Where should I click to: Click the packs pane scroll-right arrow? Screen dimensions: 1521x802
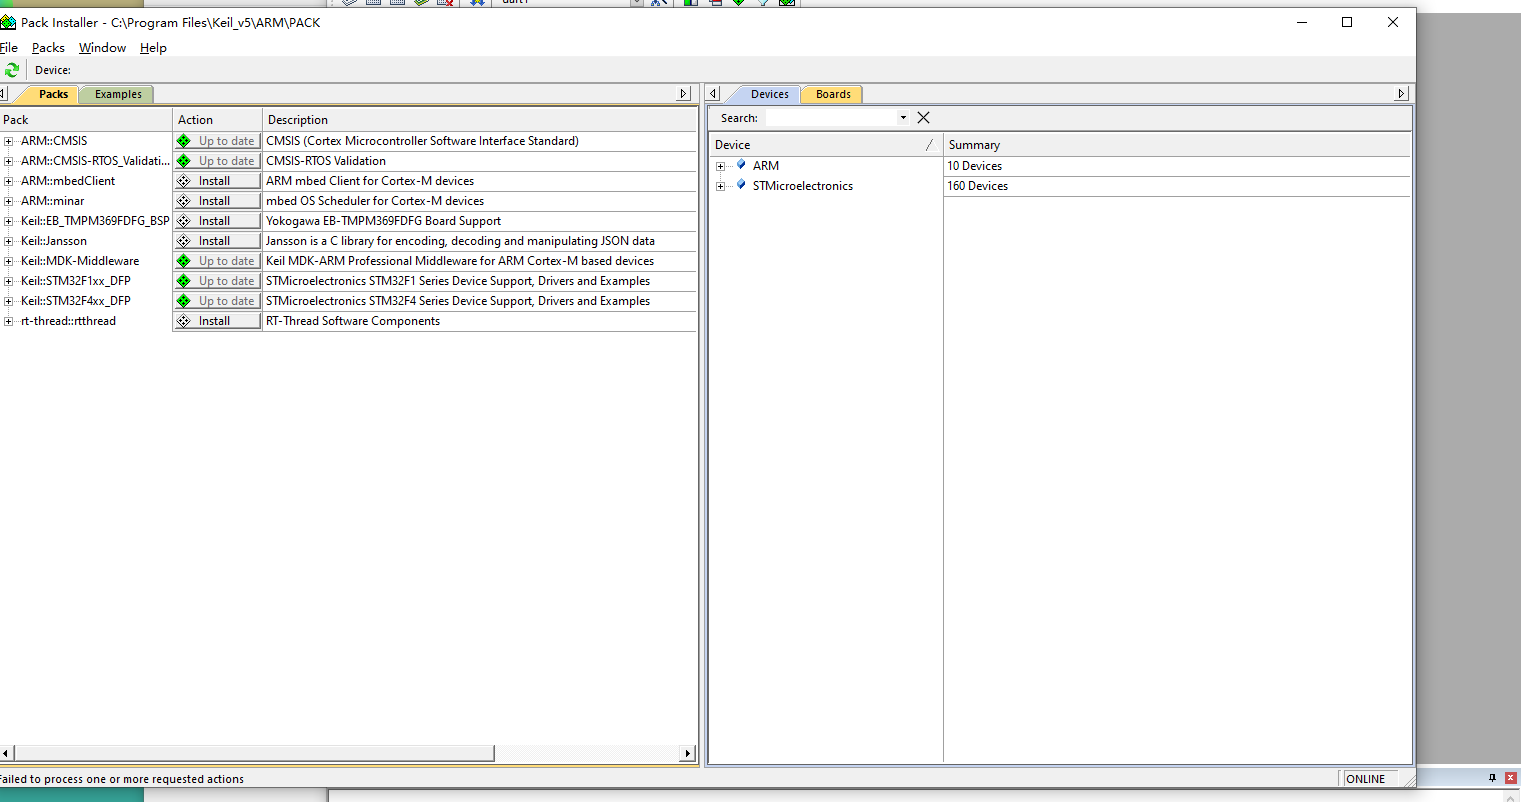point(686,753)
